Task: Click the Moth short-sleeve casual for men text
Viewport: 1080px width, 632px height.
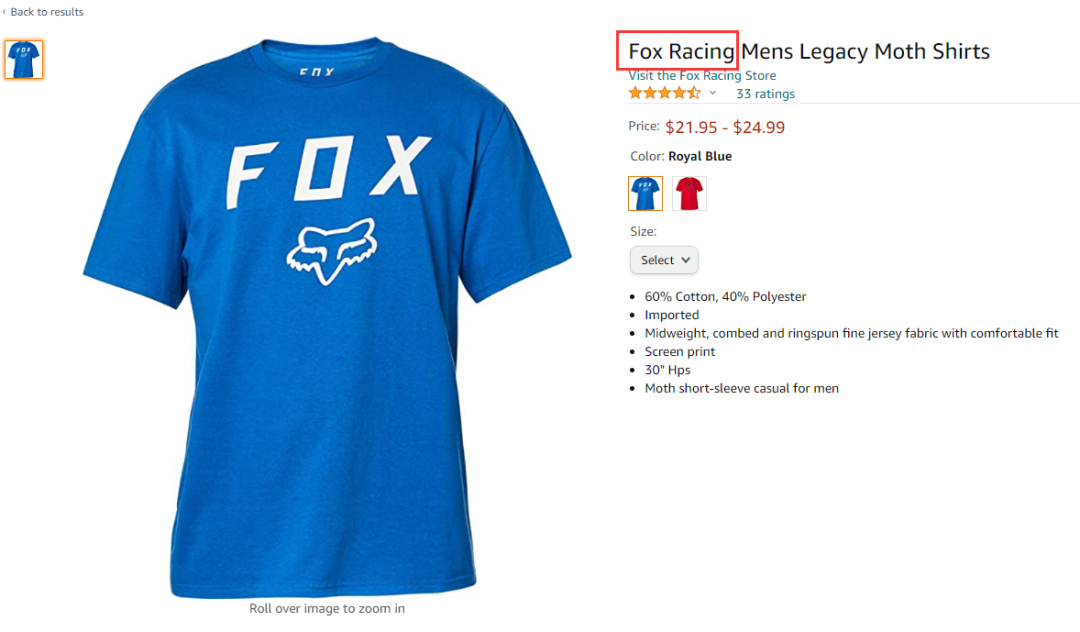Action: (742, 388)
